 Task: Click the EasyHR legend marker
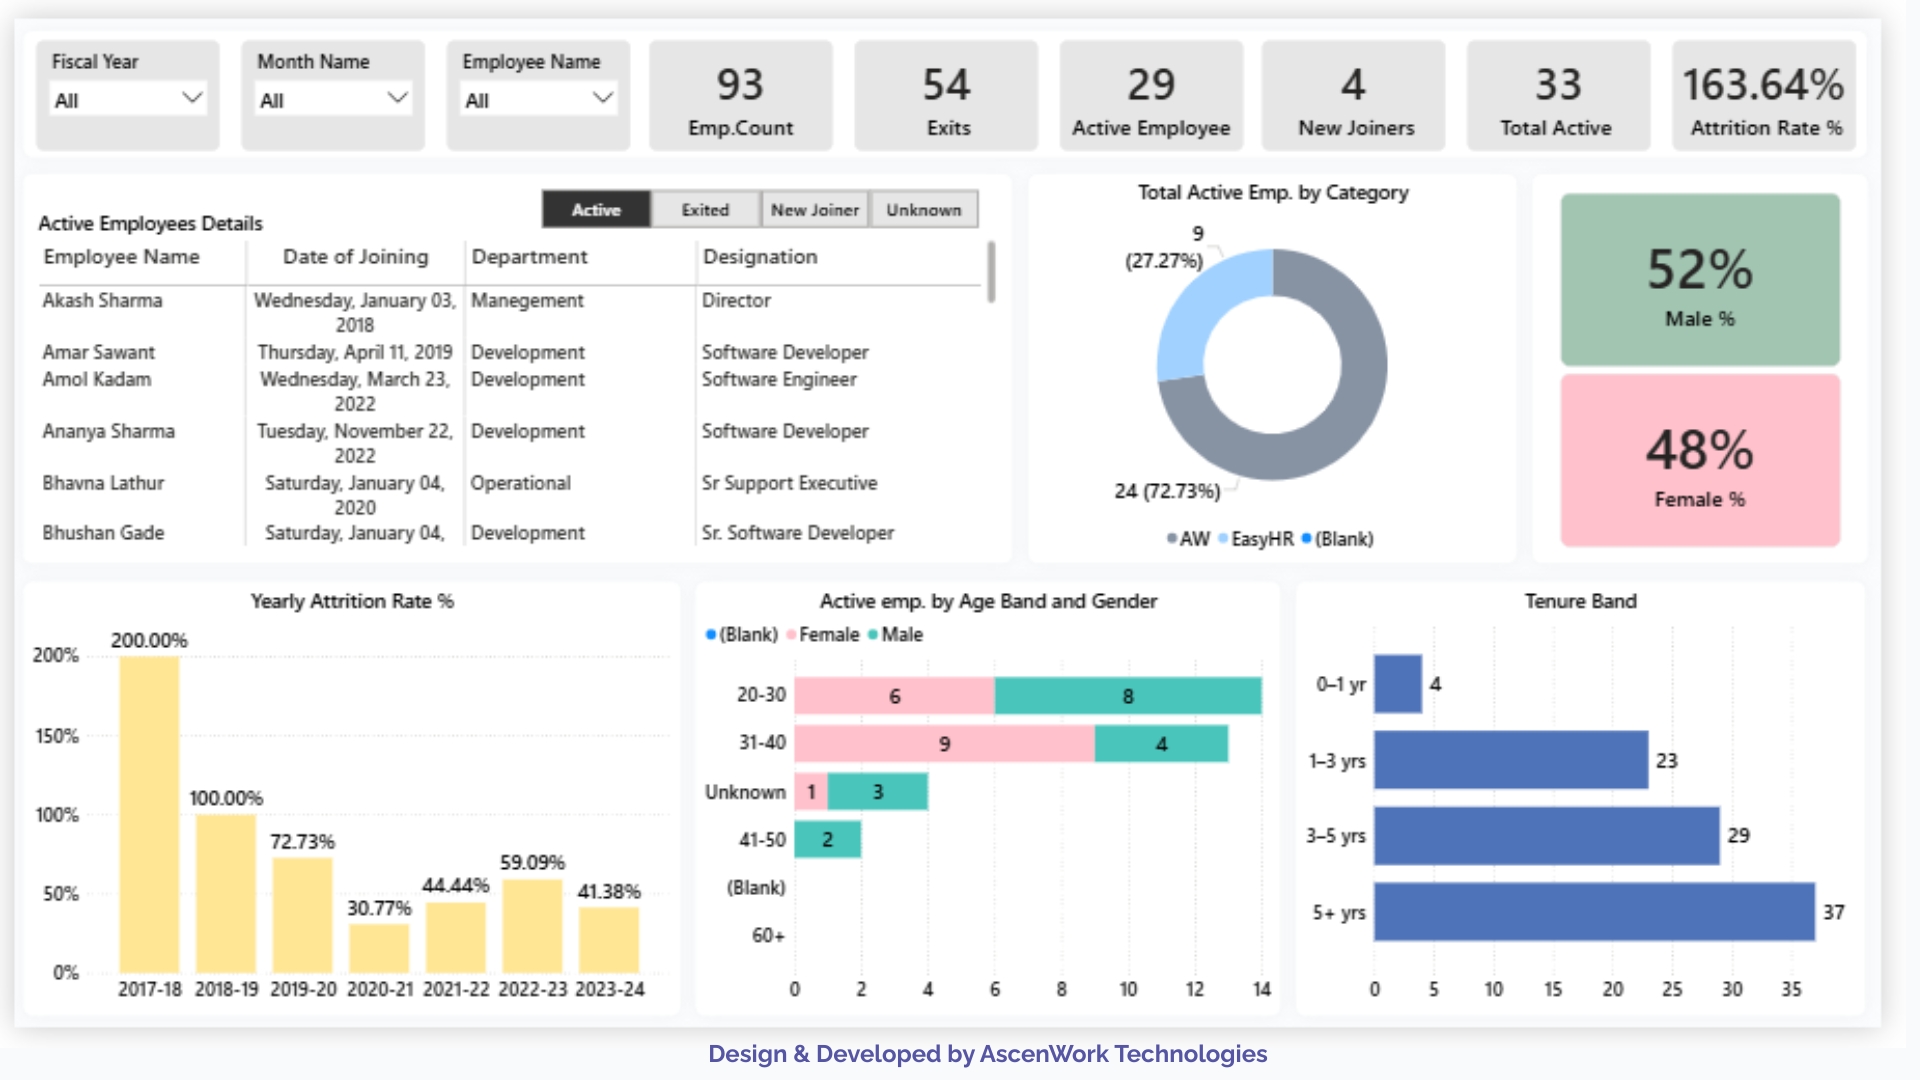pos(1224,539)
